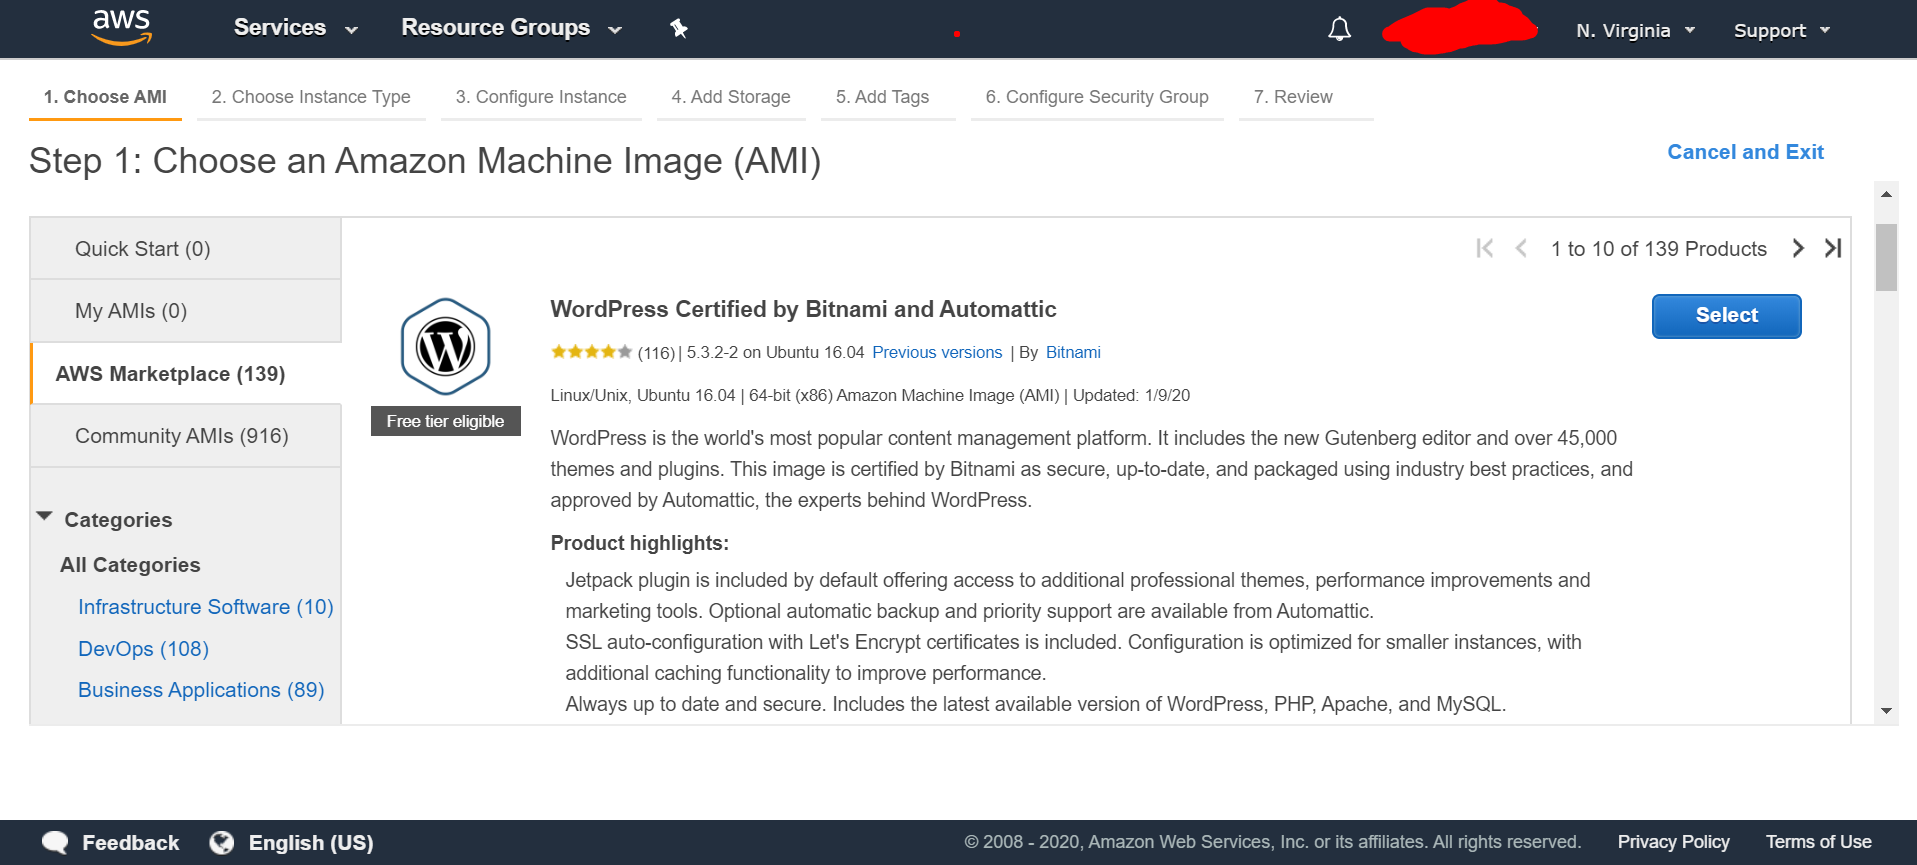Click '1 to 10 of 139 Products' text

(x=1659, y=249)
